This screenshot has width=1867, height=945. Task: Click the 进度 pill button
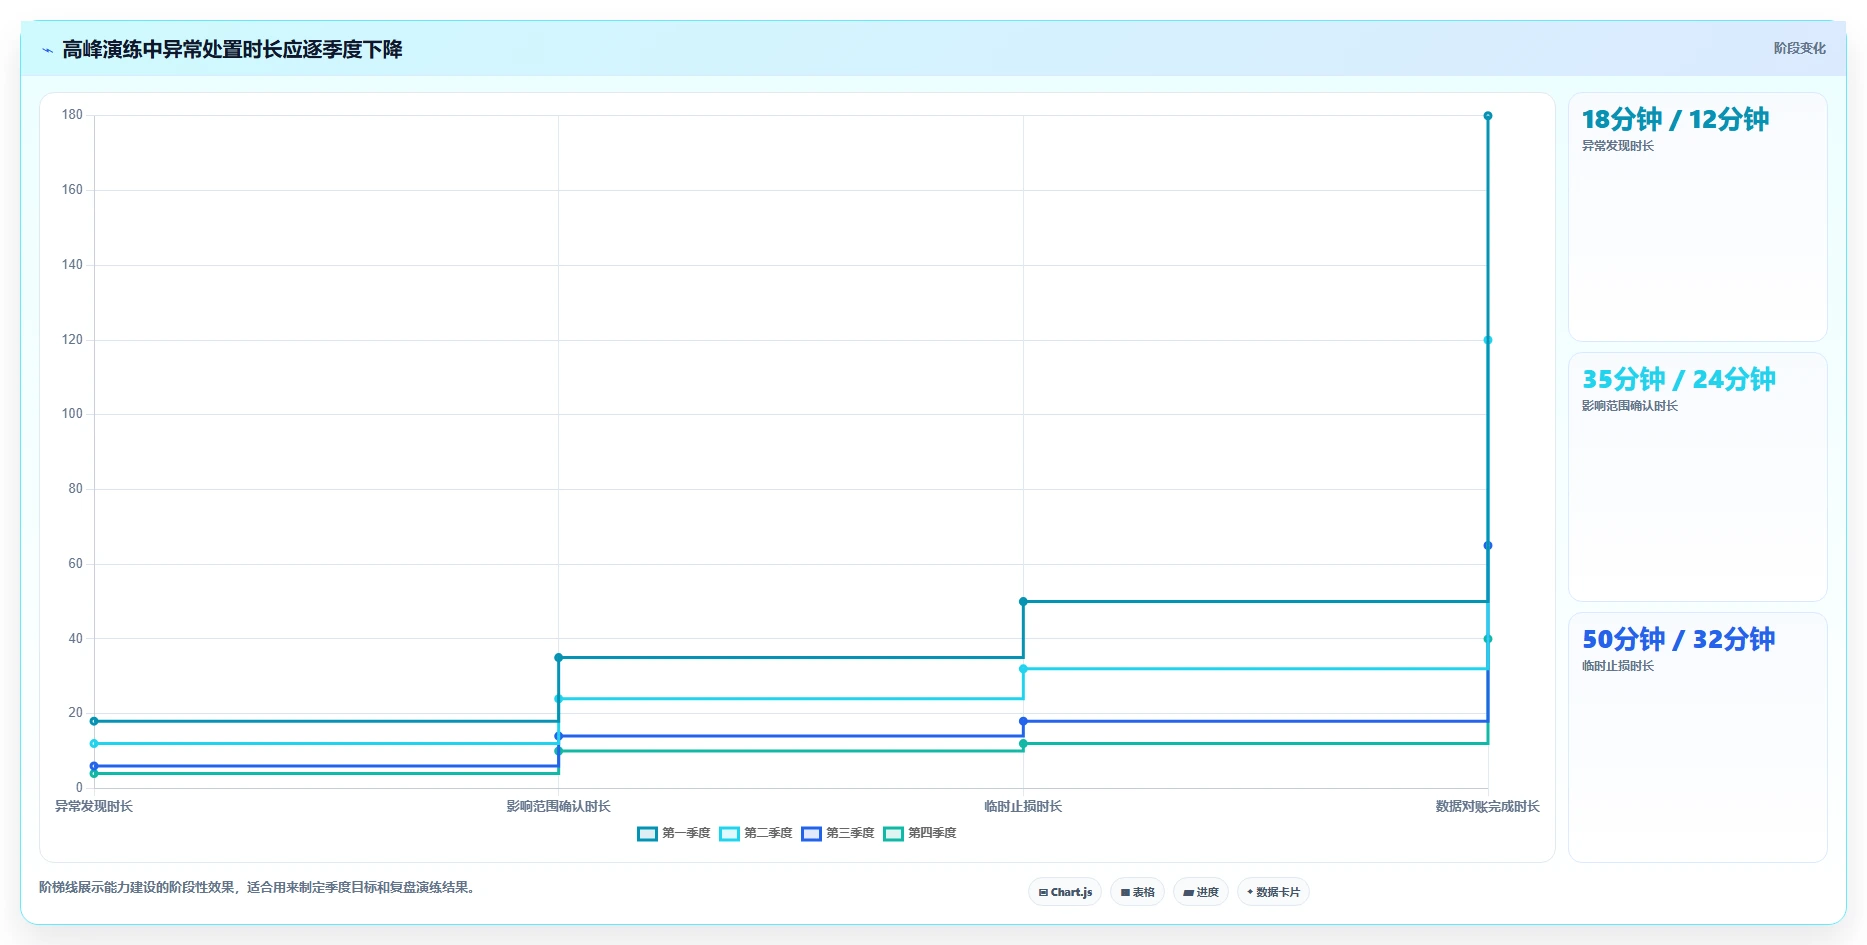coord(1200,892)
